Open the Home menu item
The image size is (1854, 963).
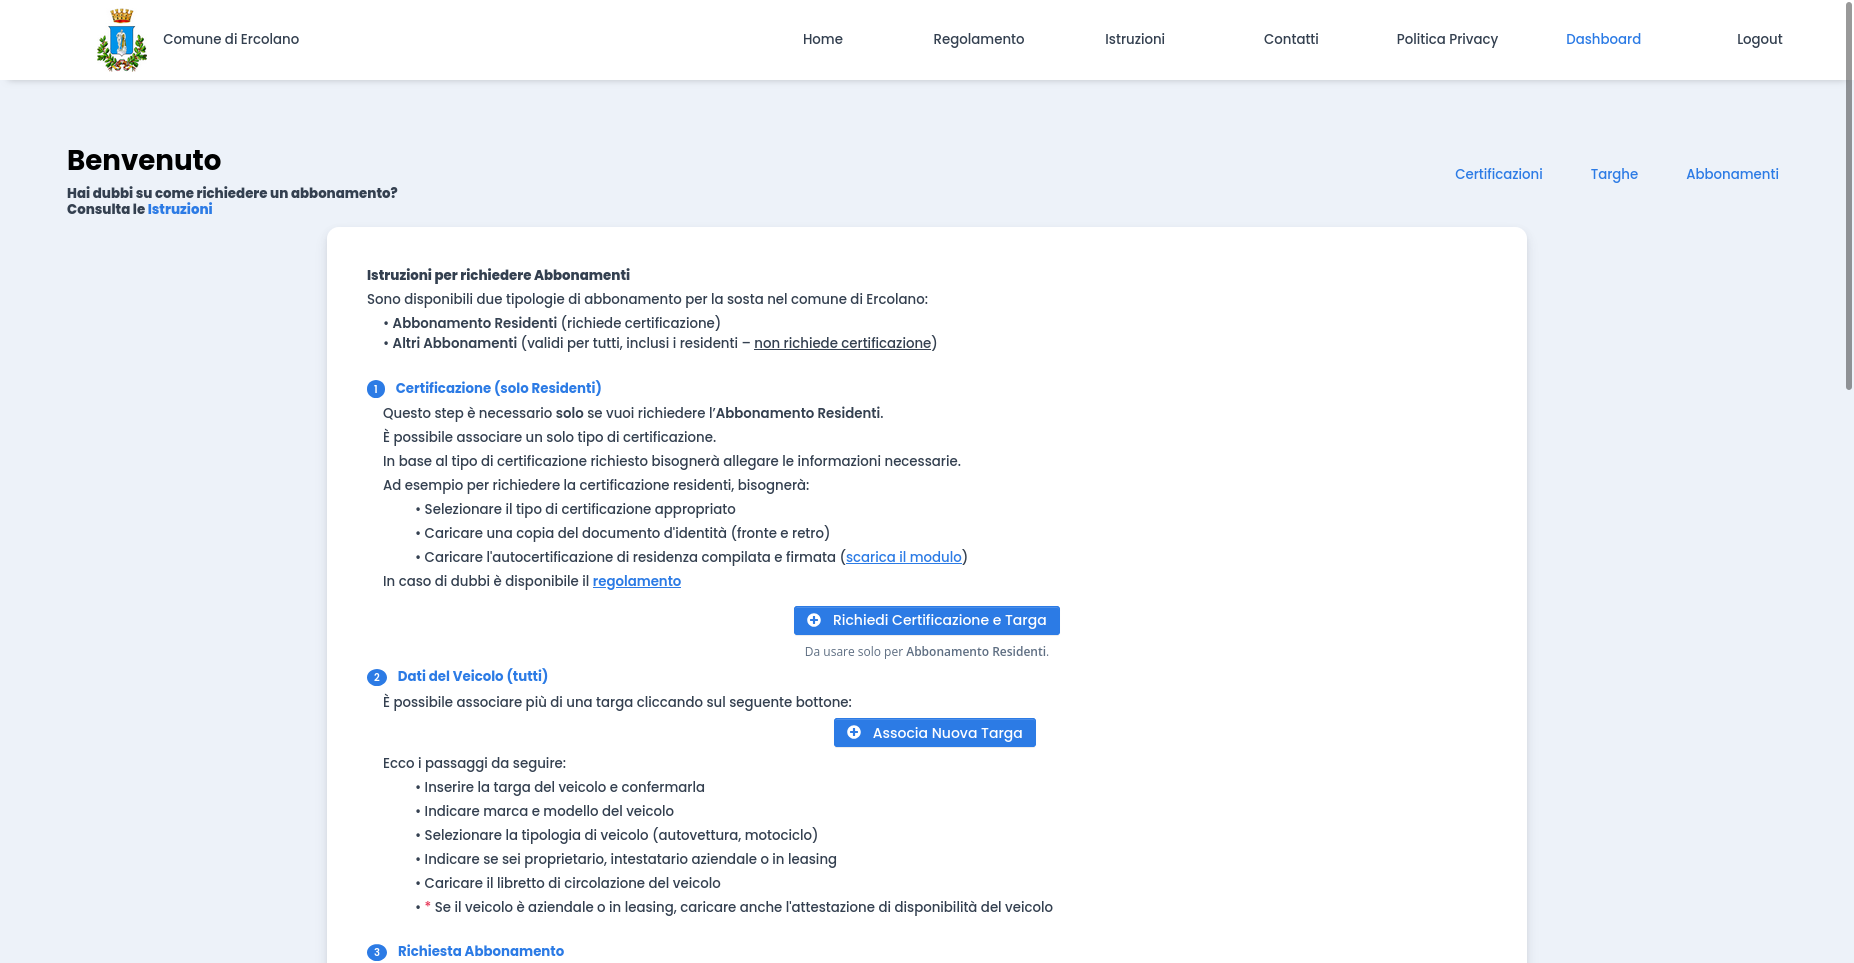822,39
